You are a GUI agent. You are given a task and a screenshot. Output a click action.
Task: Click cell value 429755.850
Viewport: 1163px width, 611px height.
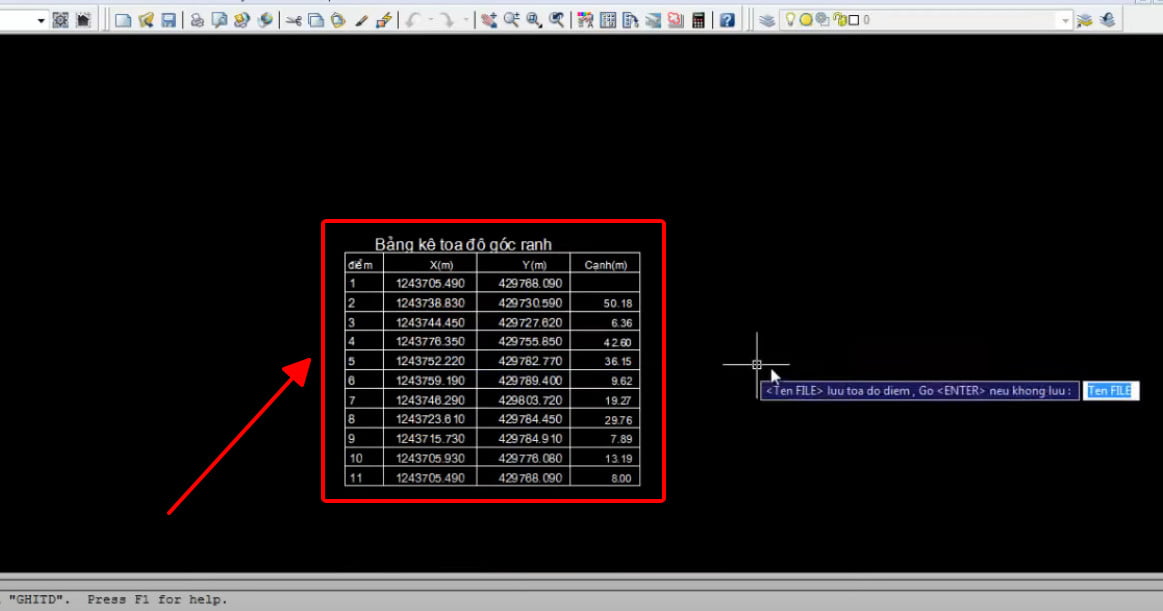pos(530,342)
